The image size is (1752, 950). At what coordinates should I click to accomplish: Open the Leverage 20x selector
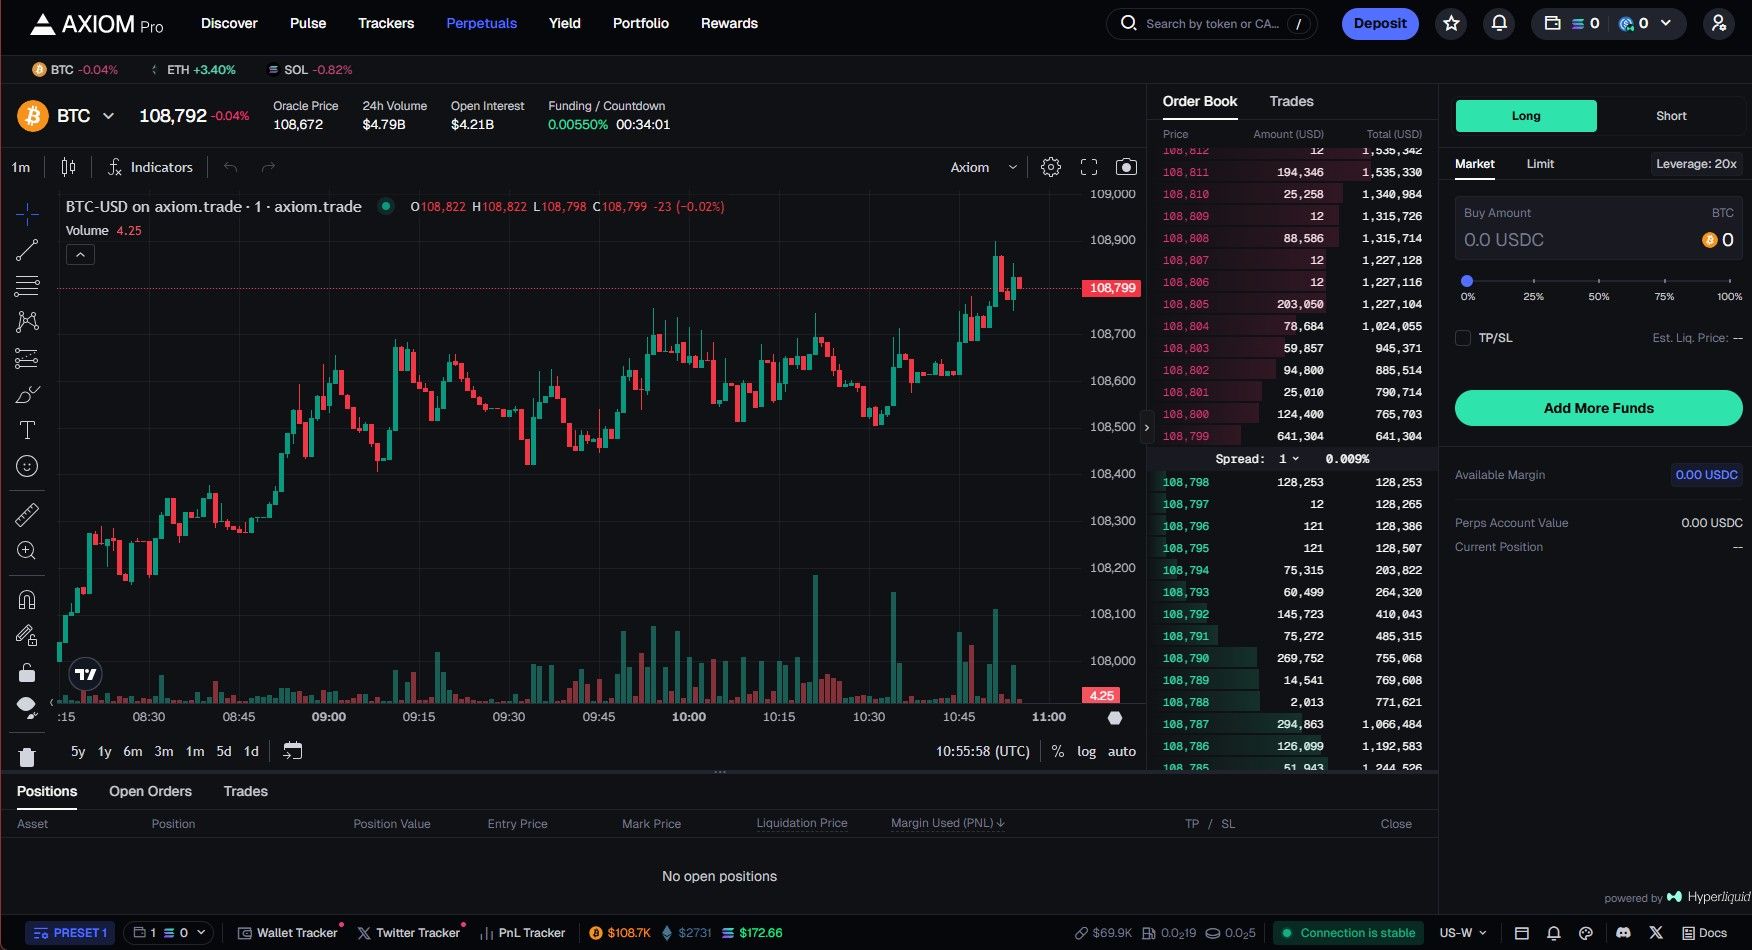[x=1696, y=164]
